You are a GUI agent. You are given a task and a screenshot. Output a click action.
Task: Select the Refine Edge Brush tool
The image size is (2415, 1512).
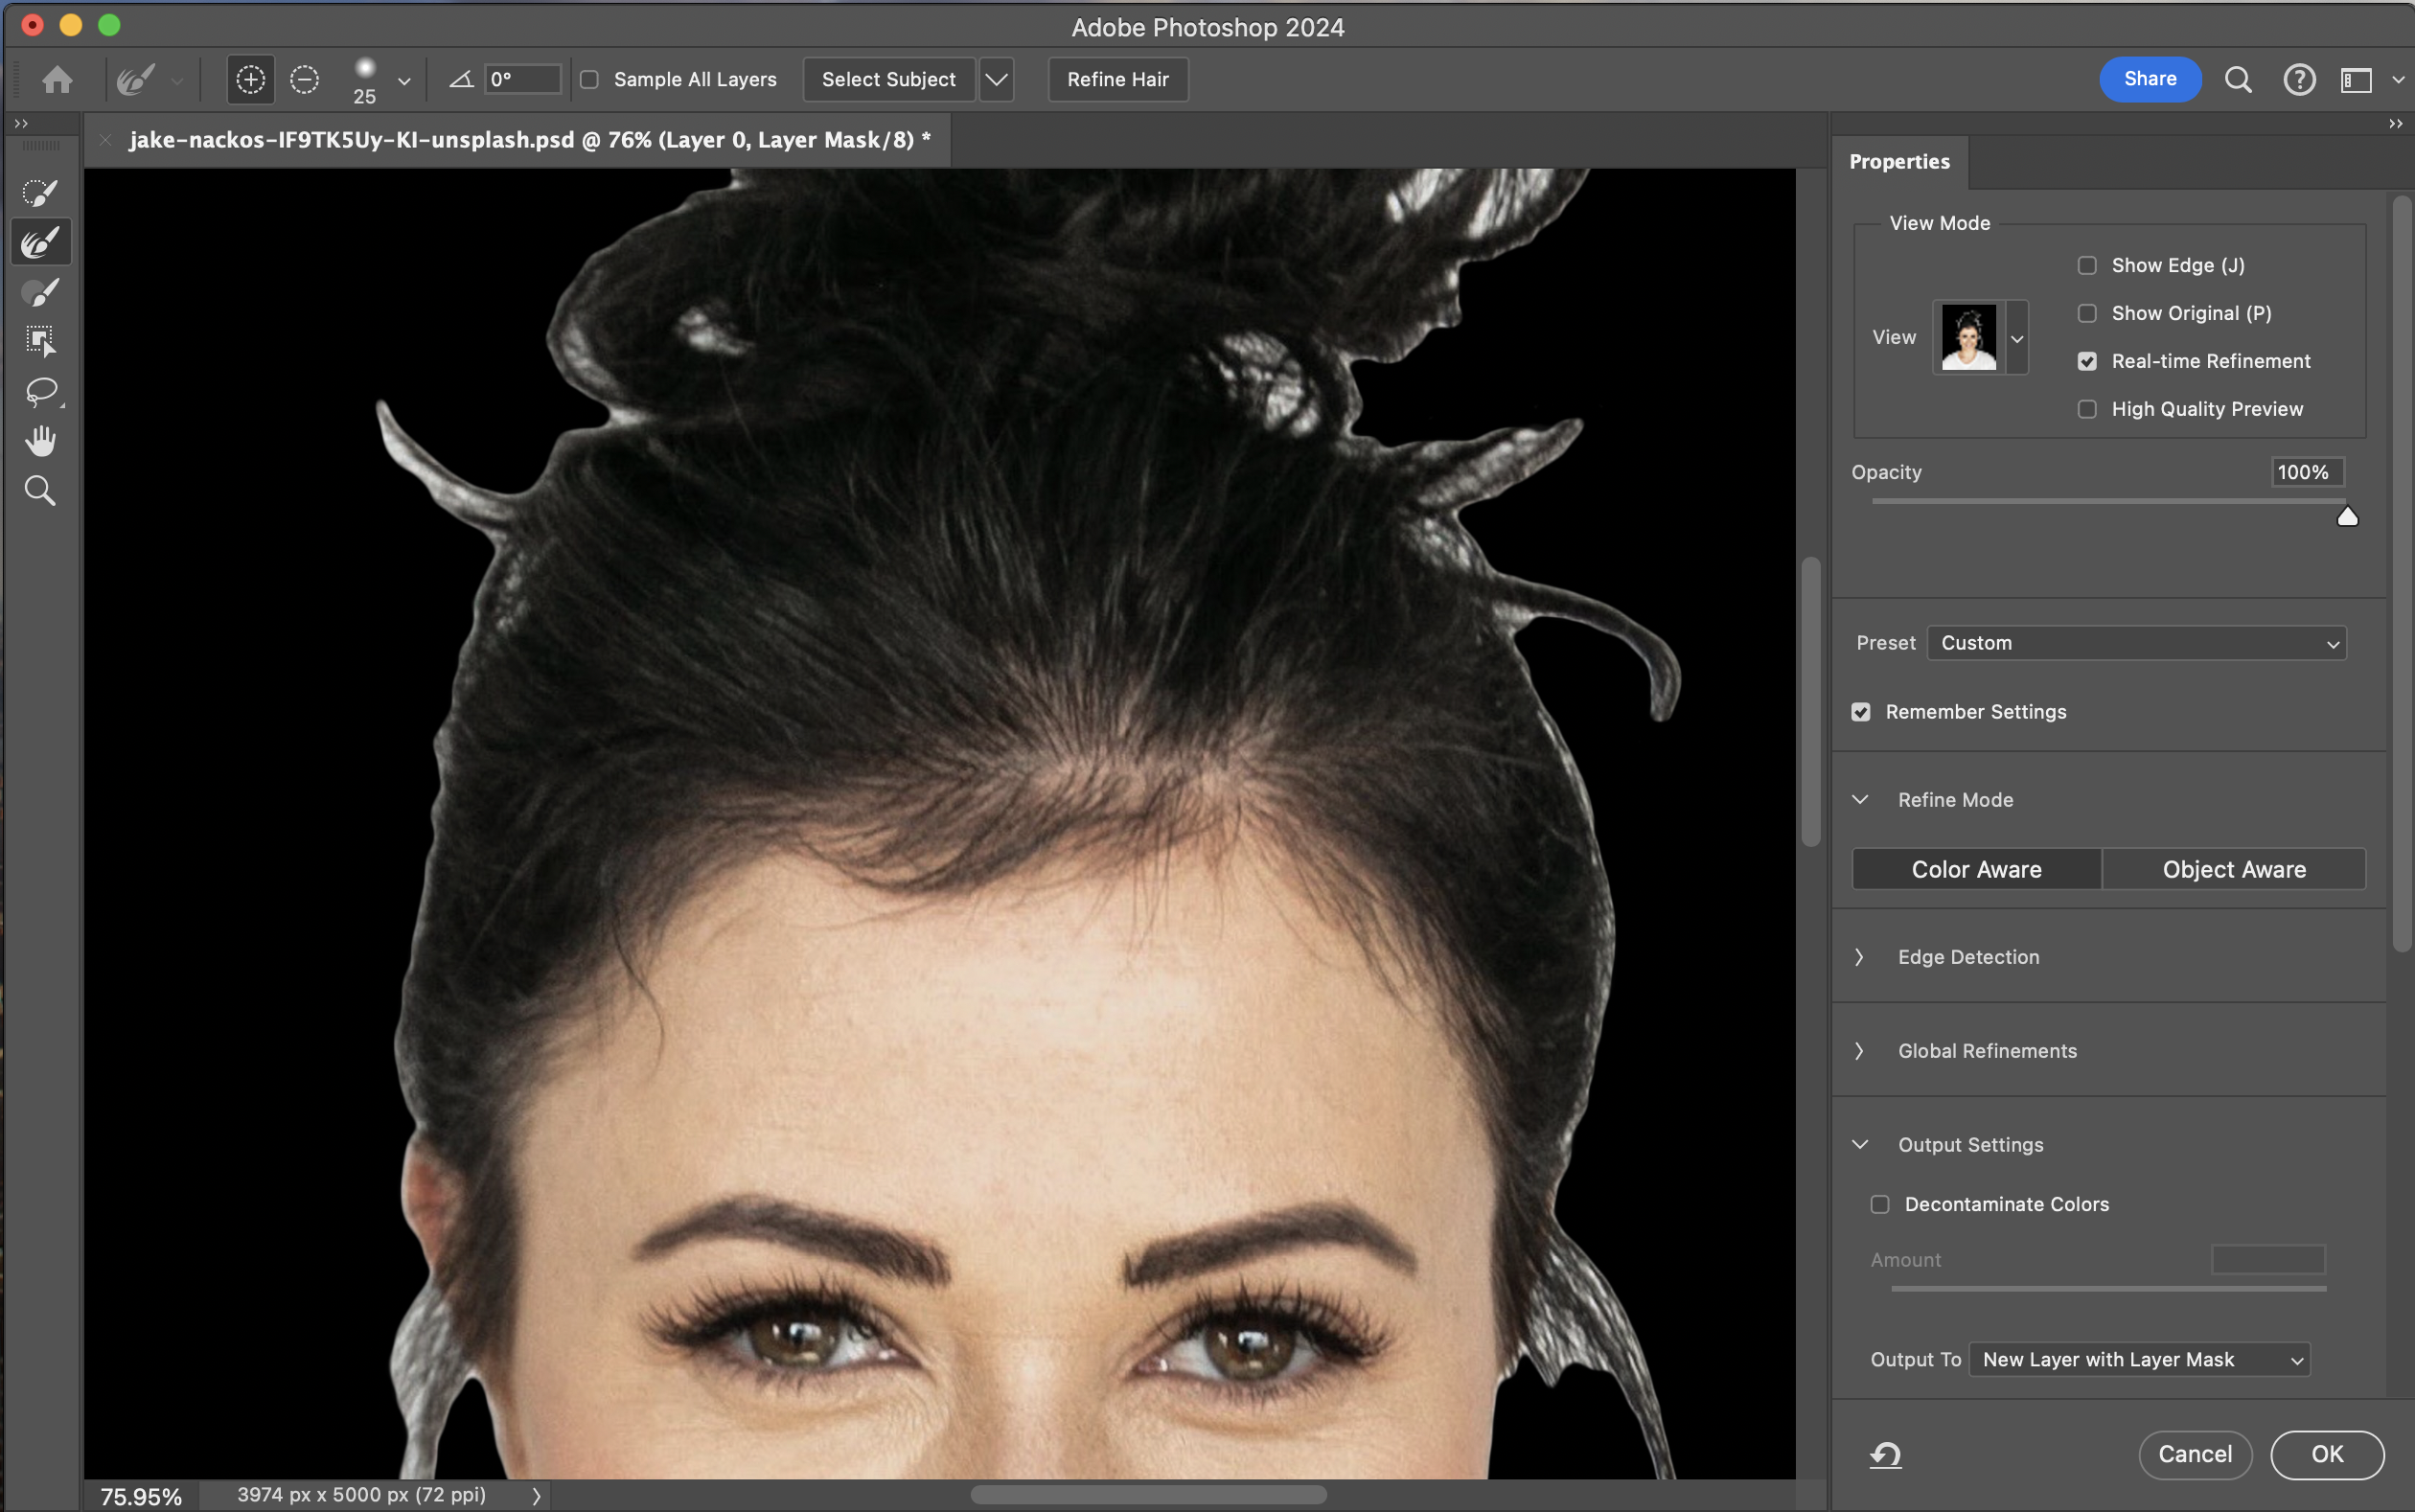pos(40,242)
